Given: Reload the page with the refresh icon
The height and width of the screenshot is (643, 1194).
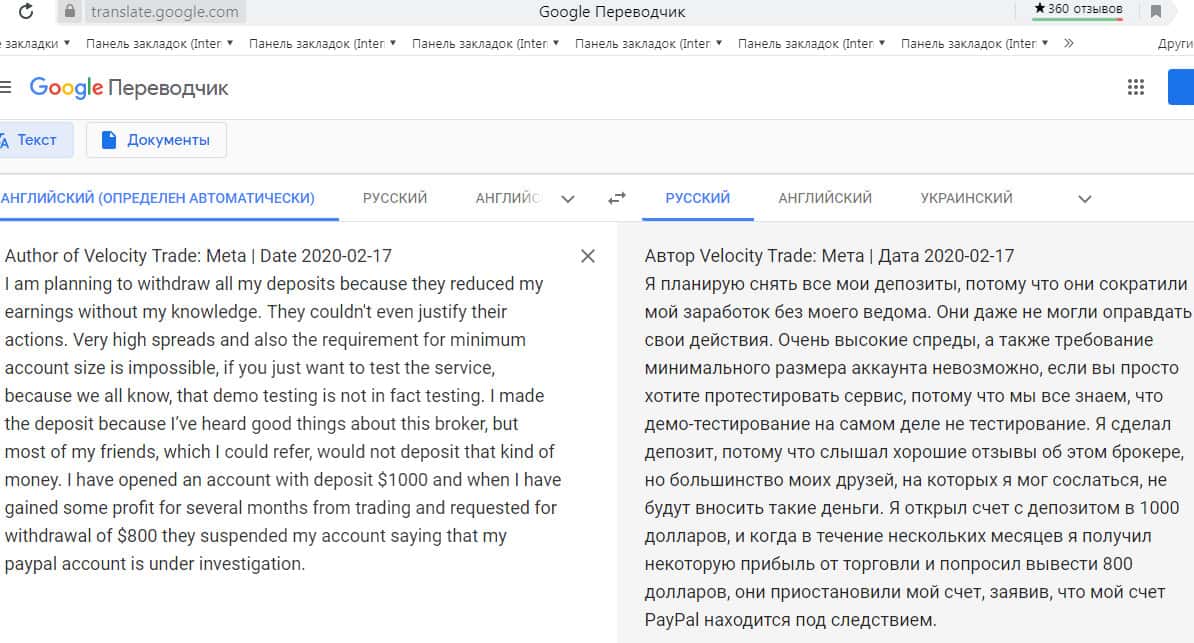Looking at the screenshot, I should (x=27, y=12).
